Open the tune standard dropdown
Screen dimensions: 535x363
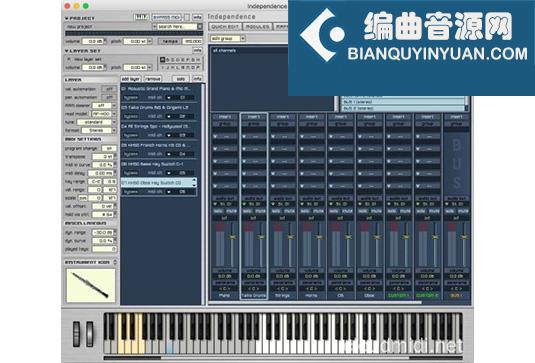click(97, 122)
